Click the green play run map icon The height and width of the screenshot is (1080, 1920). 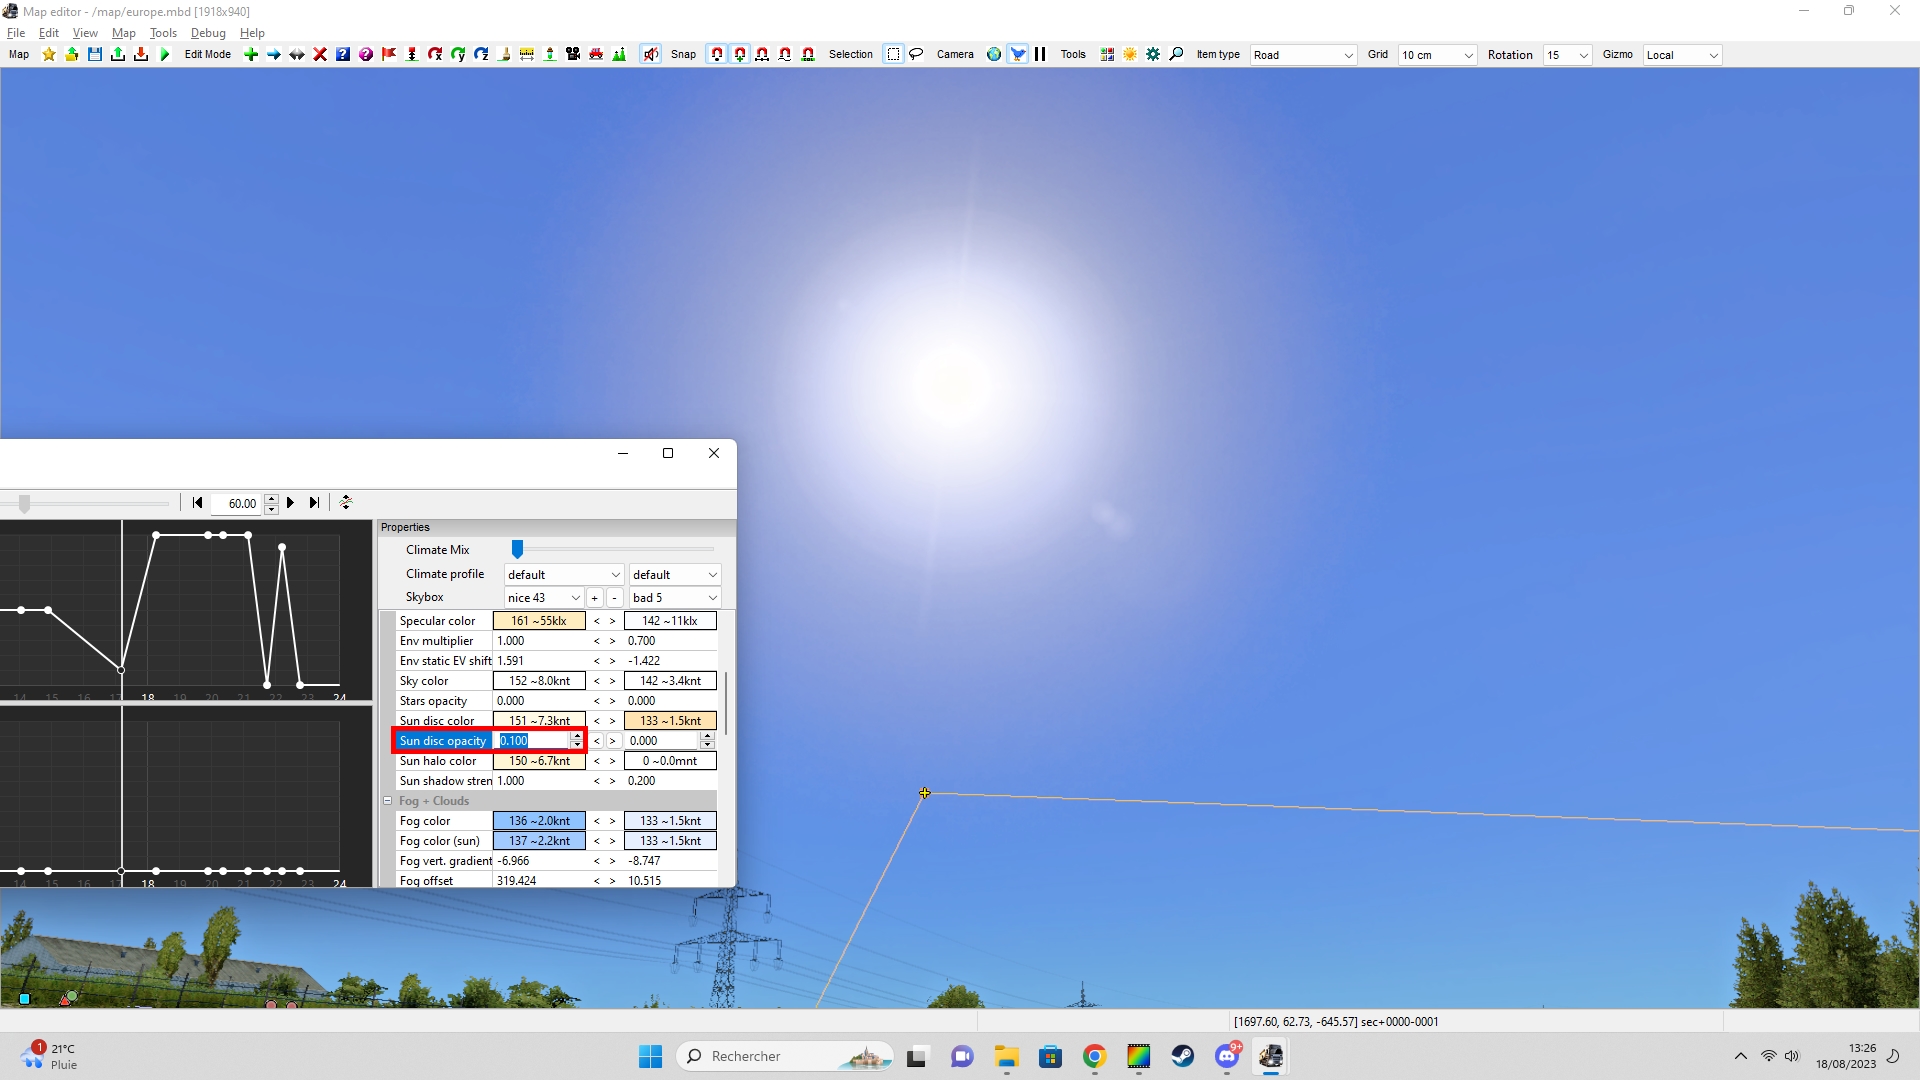tap(165, 55)
